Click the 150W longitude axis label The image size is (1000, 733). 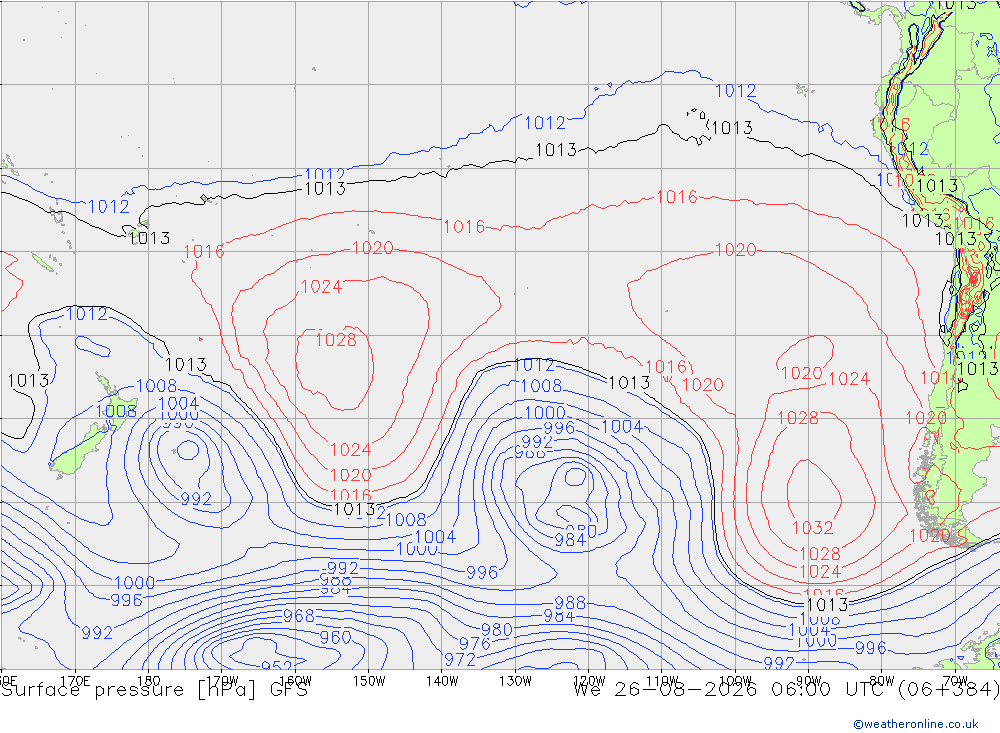369,681
